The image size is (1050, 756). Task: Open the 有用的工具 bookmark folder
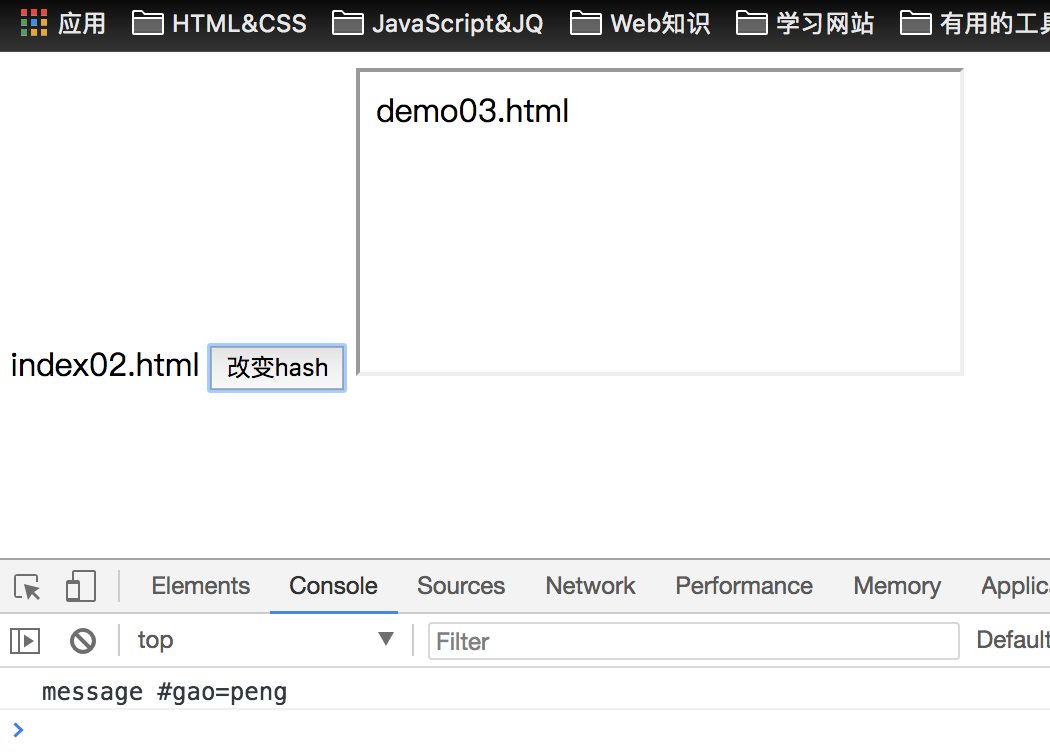(x=975, y=22)
